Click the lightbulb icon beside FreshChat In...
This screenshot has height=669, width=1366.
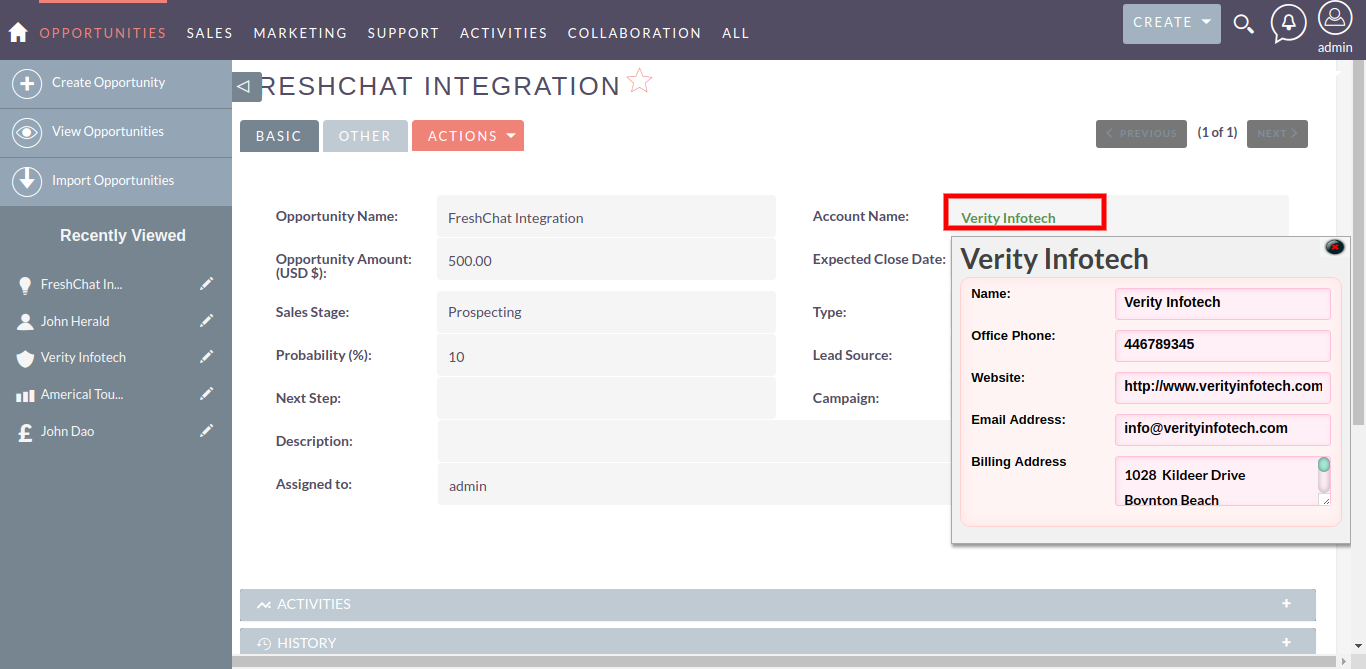[x=25, y=285]
